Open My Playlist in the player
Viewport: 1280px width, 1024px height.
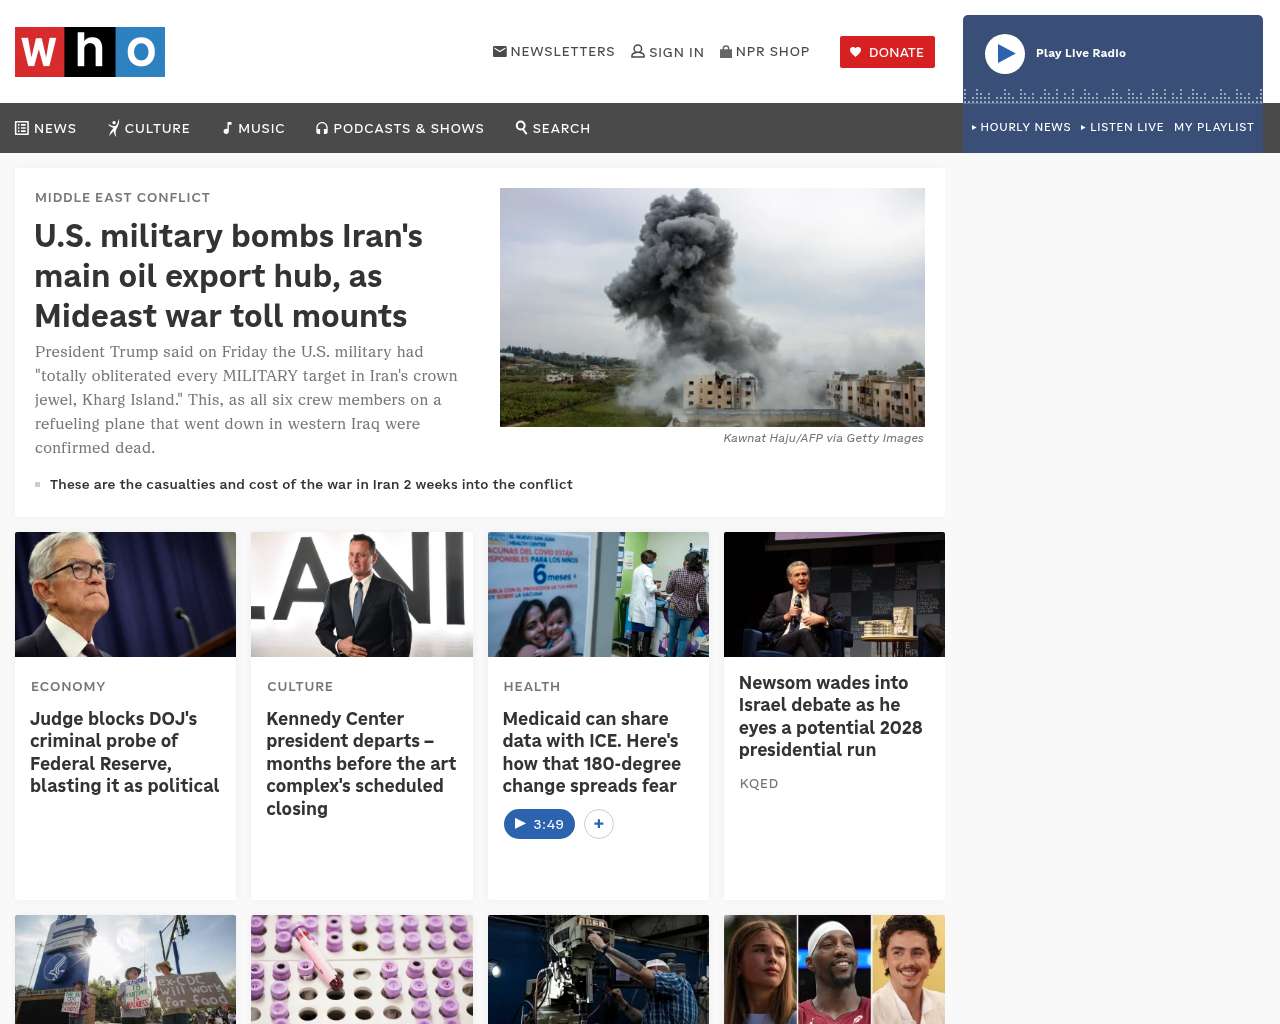click(x=1213, y=127)
